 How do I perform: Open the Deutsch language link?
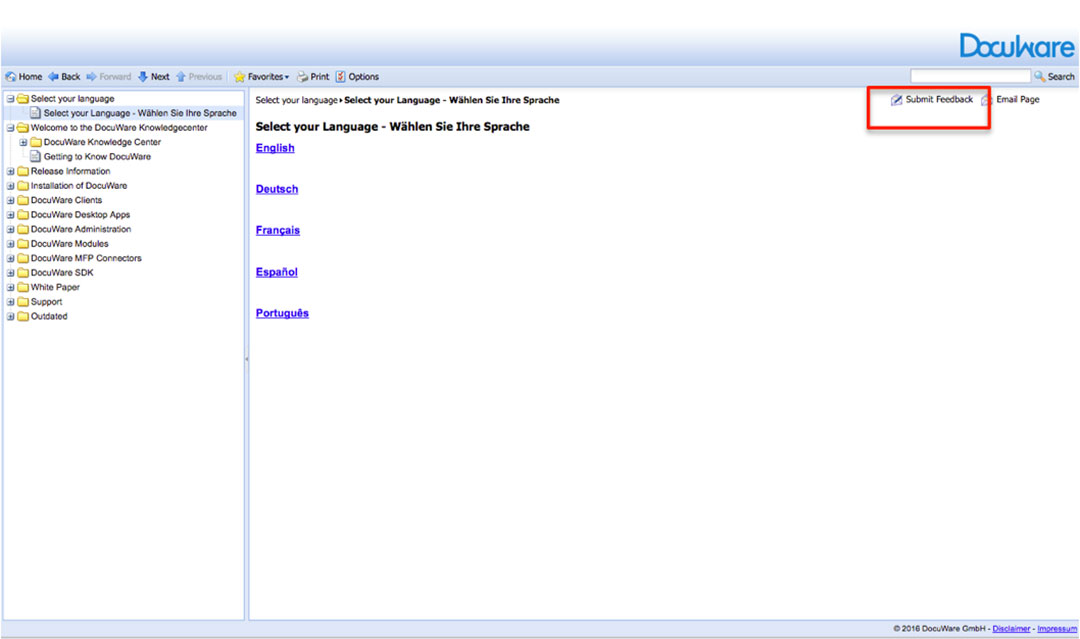click(277, 189)
